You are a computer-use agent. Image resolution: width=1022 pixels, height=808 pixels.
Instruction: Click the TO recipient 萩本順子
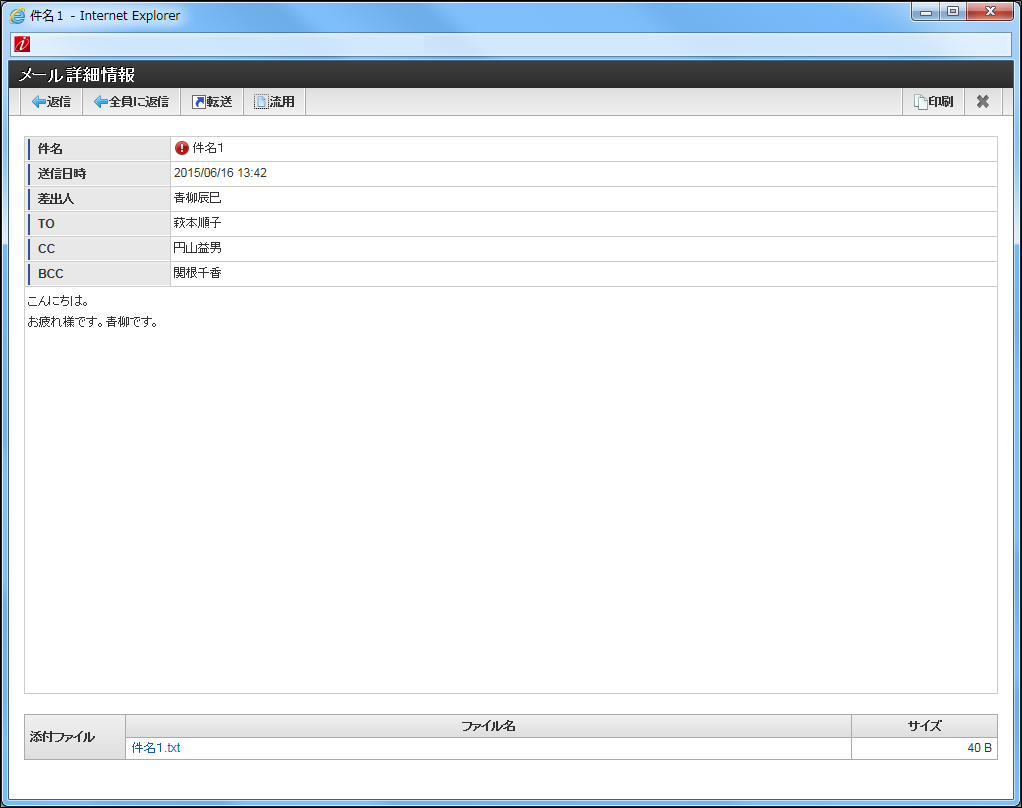[197, 223]
